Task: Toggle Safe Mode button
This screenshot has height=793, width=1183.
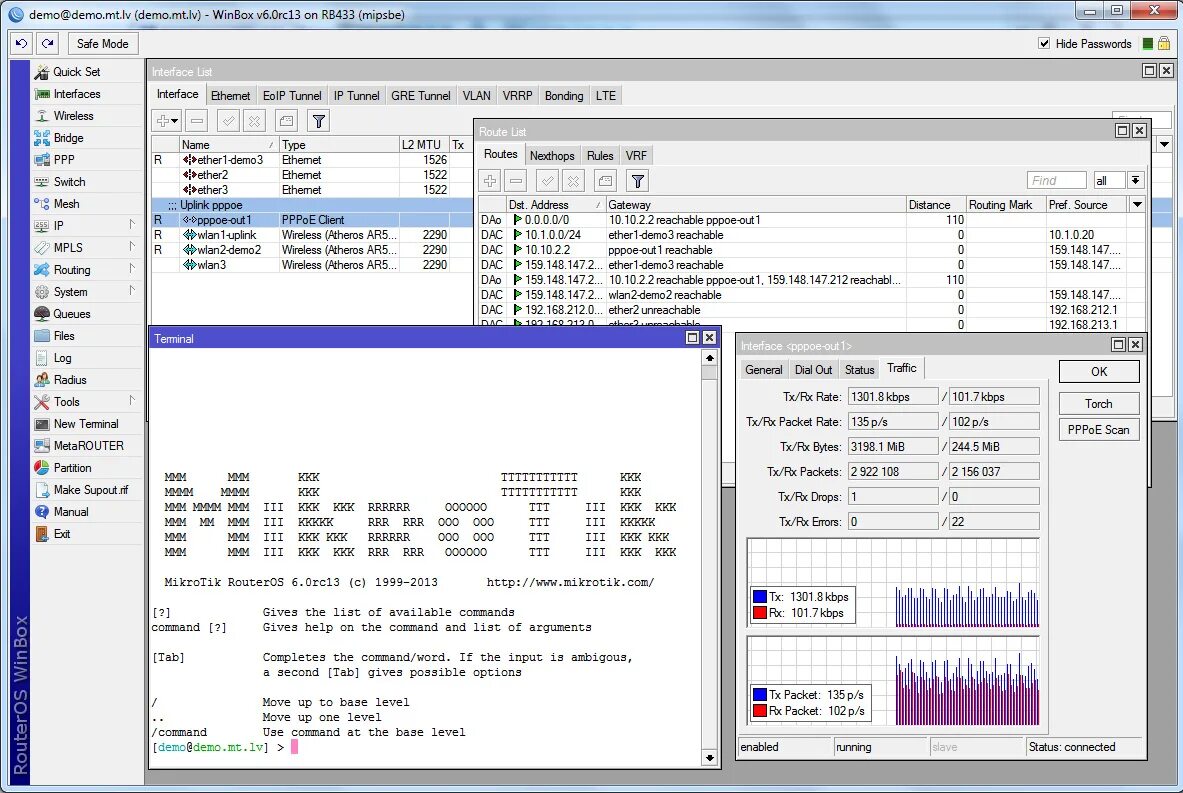Action: click(x=103, y=44)
